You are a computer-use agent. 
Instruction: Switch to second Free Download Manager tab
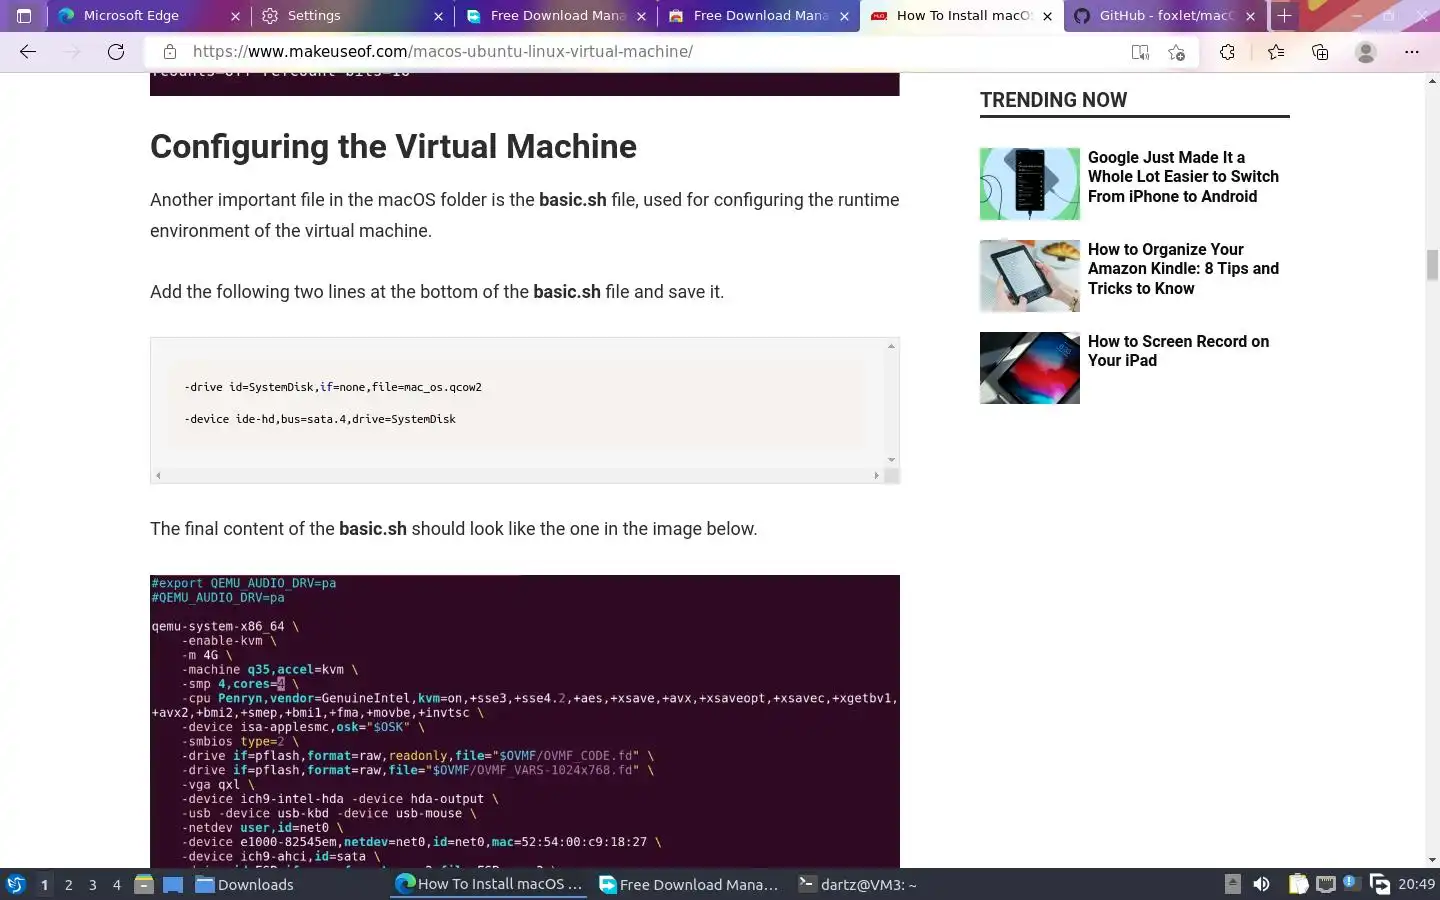pos(758,16)
